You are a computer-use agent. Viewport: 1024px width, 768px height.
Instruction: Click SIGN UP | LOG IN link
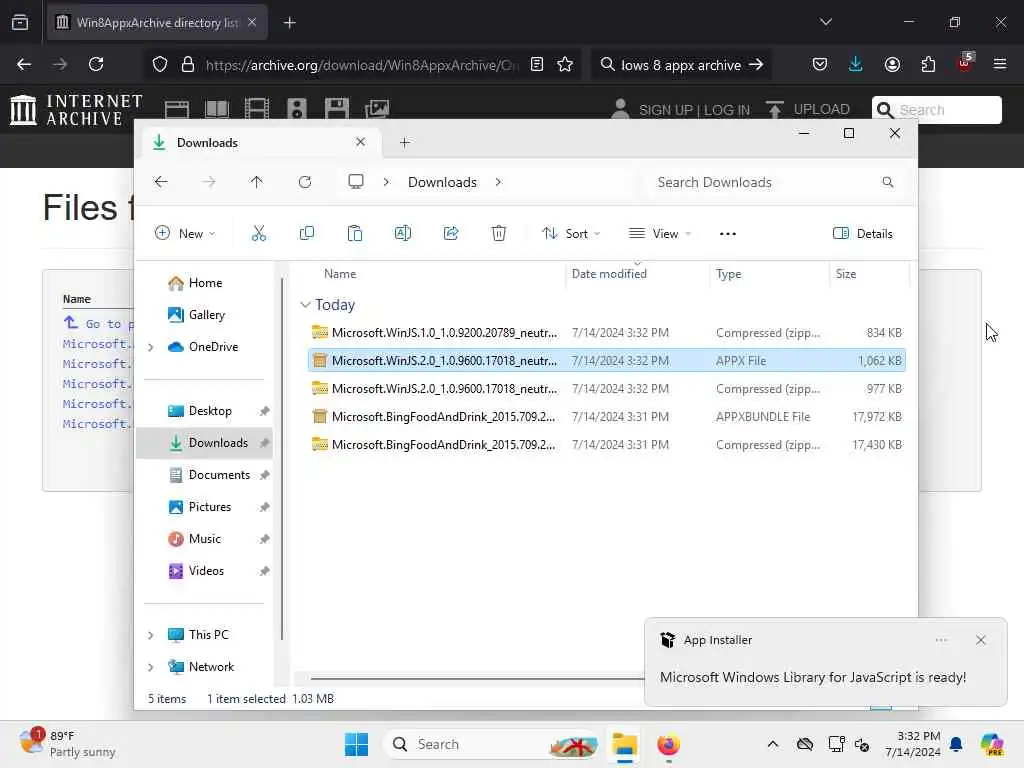[x=694, y=110]
